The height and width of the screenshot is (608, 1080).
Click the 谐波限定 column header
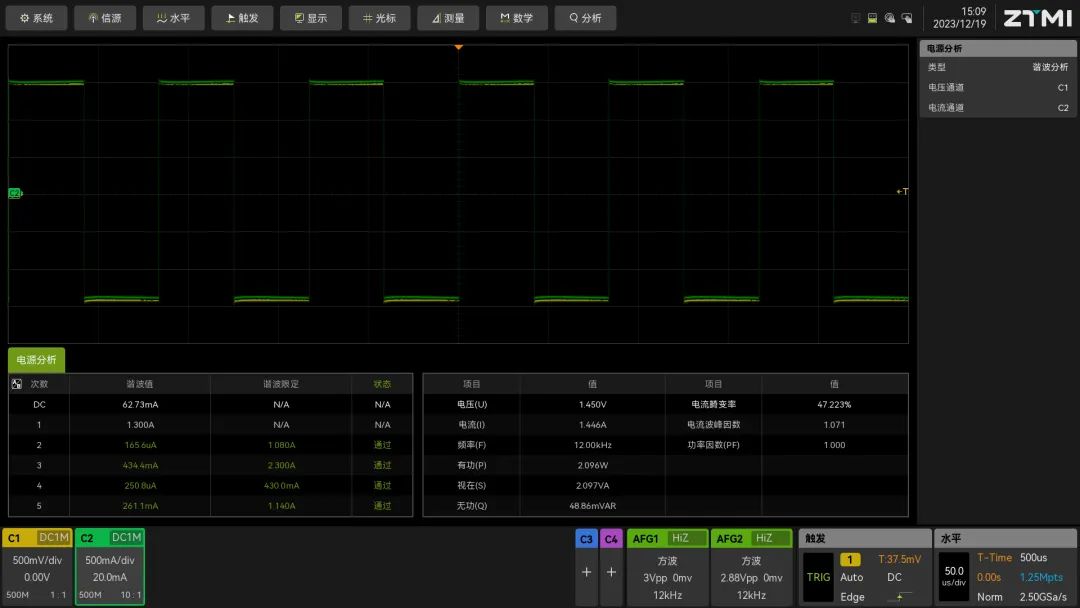(x=281, y=384)
